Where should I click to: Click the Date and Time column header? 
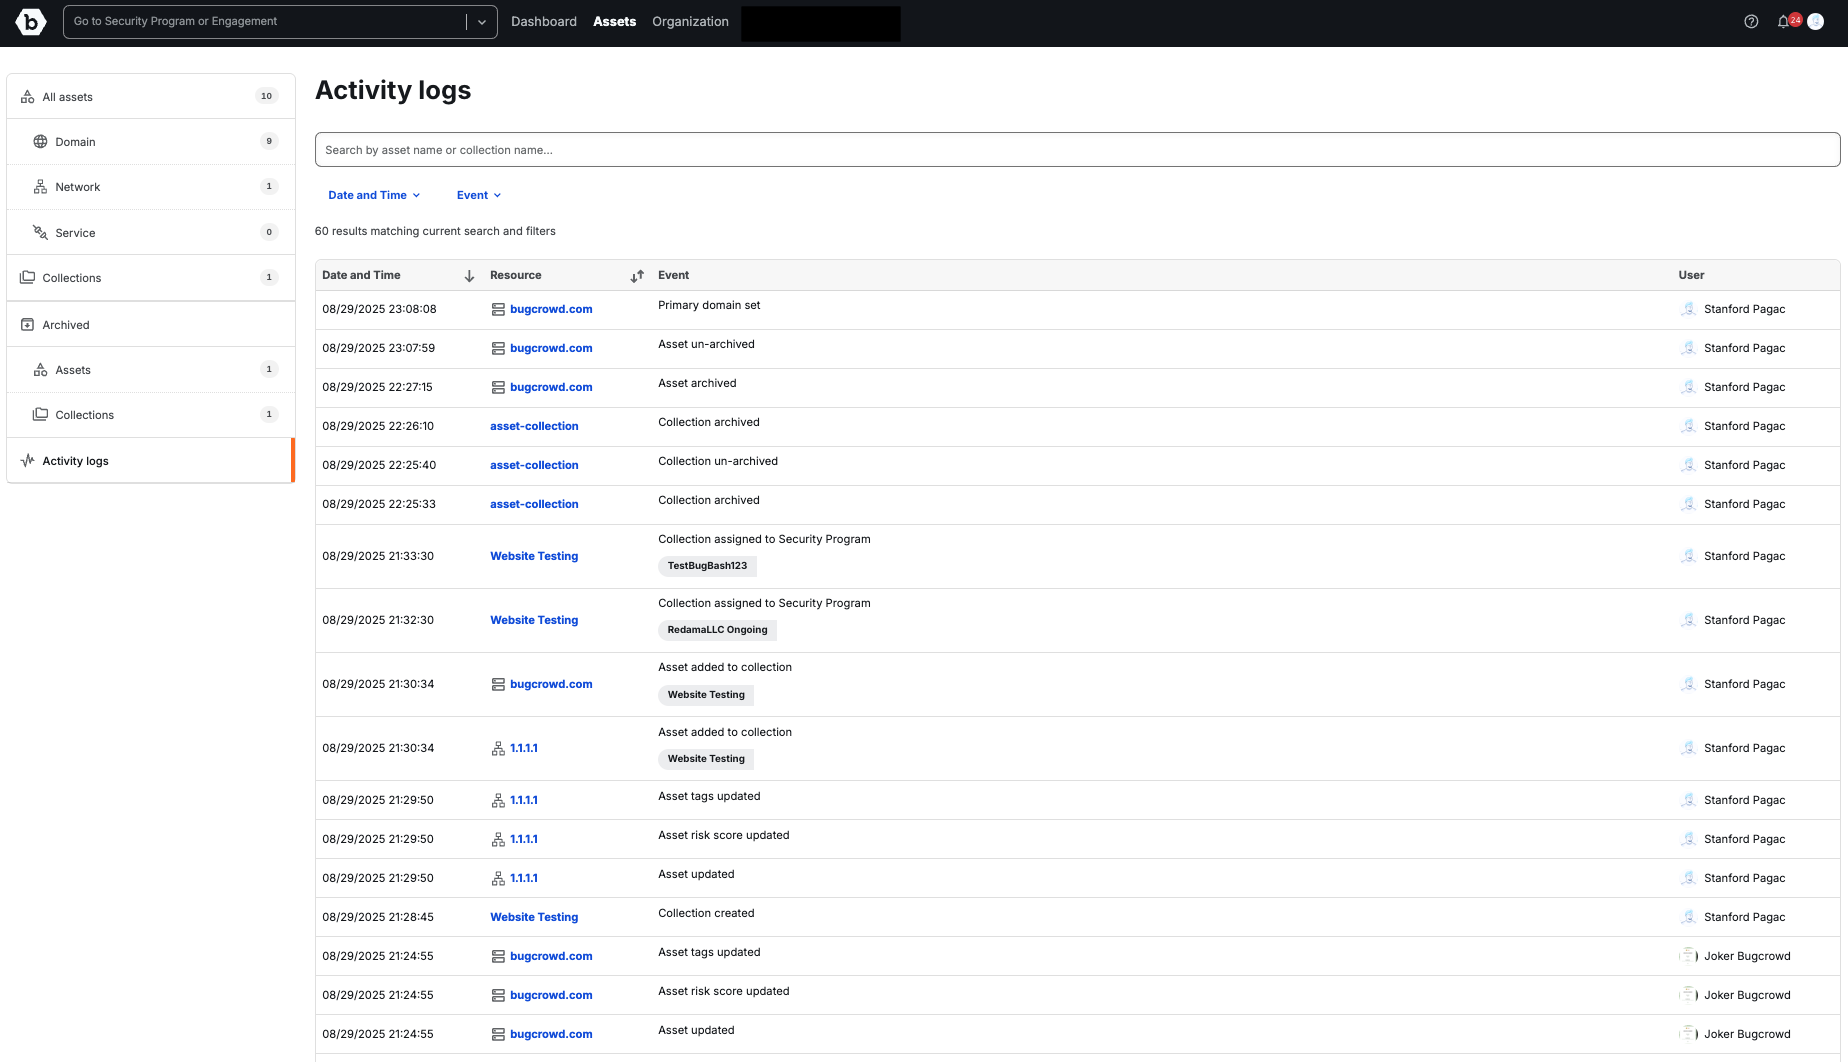click(x=361, y=276)
